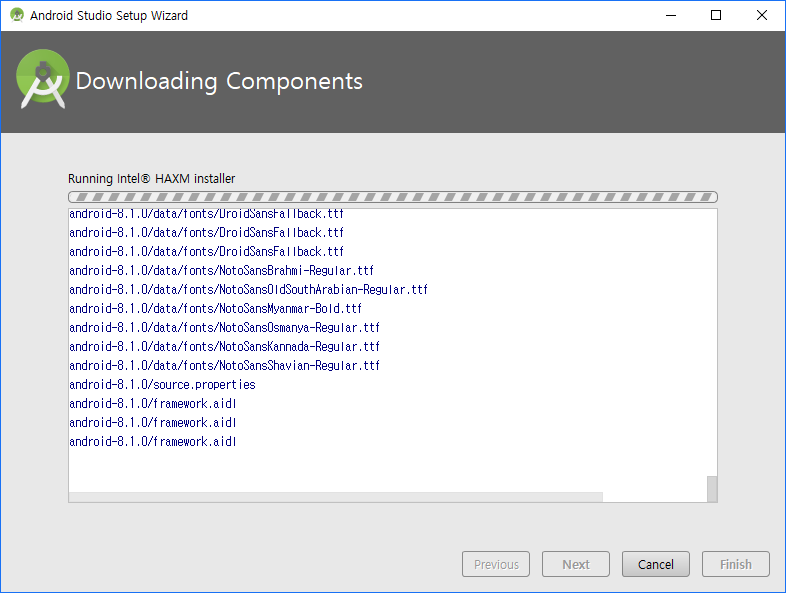Click the disabled Previous button
The height and width of the screenshot is (593, 786).
tap(496, 564)
